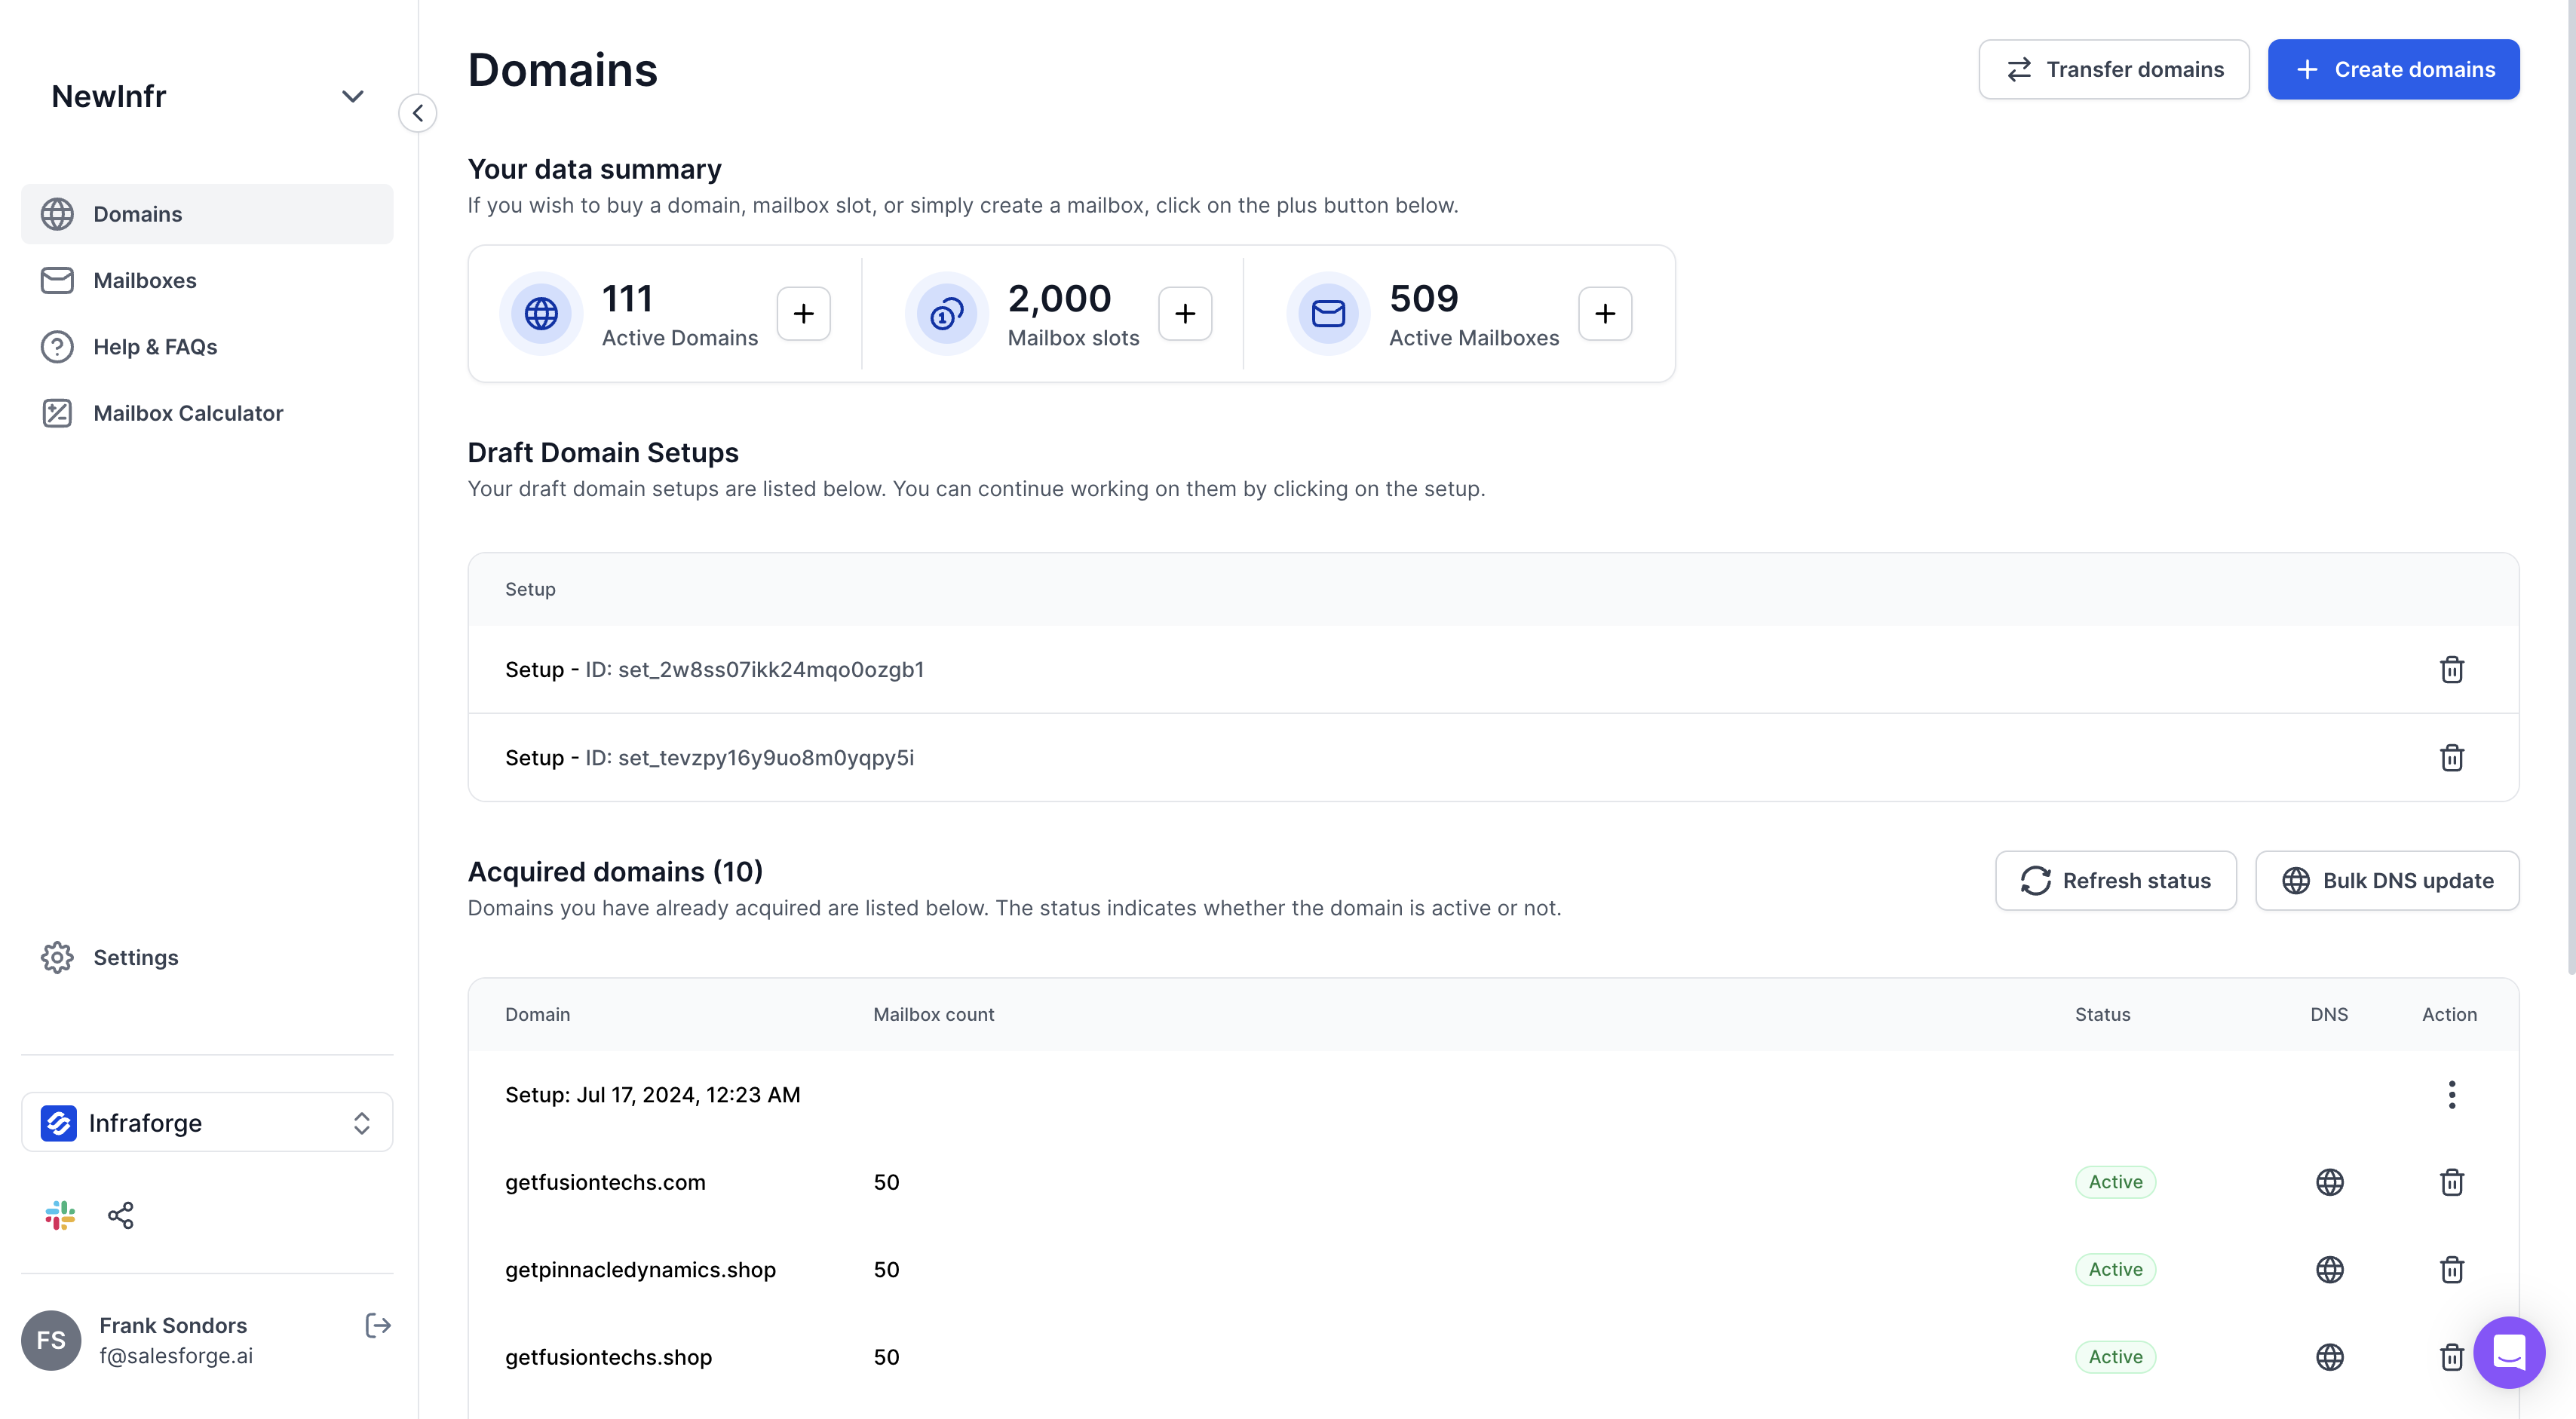Click the Mailbox slots coin icon

pyautogui.click(x=946, y=314)
